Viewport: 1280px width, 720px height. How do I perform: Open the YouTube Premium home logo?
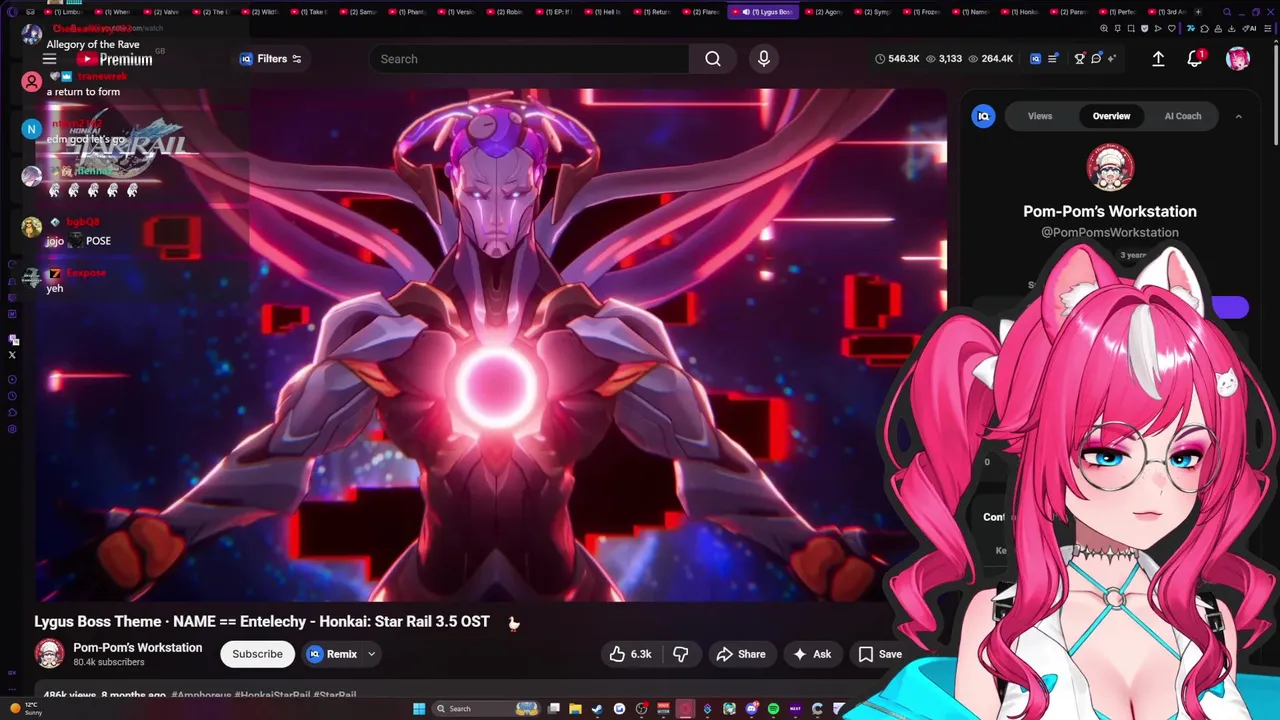pos(115,59)
